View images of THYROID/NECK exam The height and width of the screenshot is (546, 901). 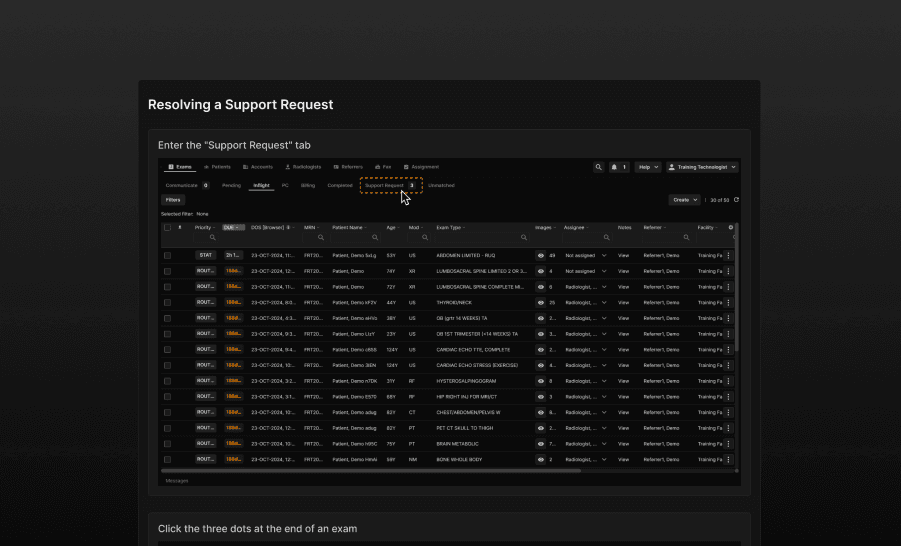click(541, 302)
